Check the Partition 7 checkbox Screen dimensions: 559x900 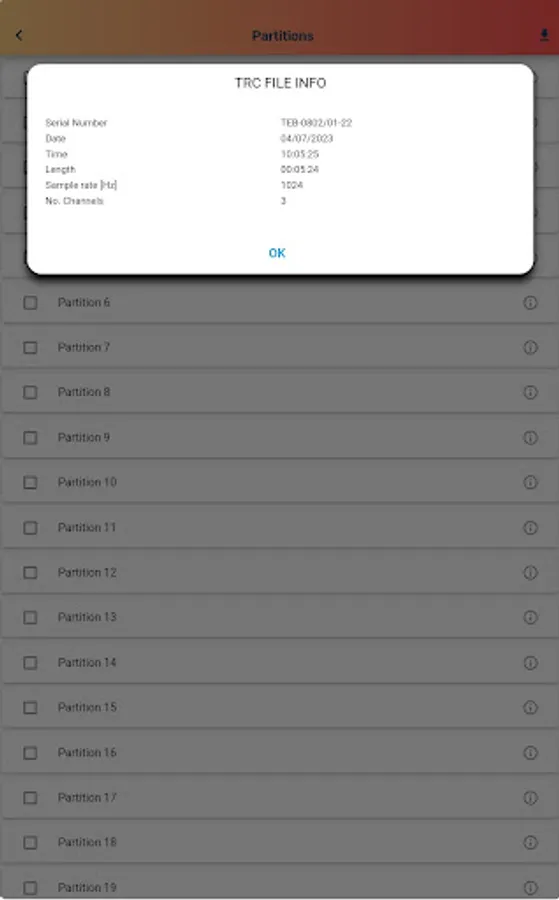click(x=30, y=347)
